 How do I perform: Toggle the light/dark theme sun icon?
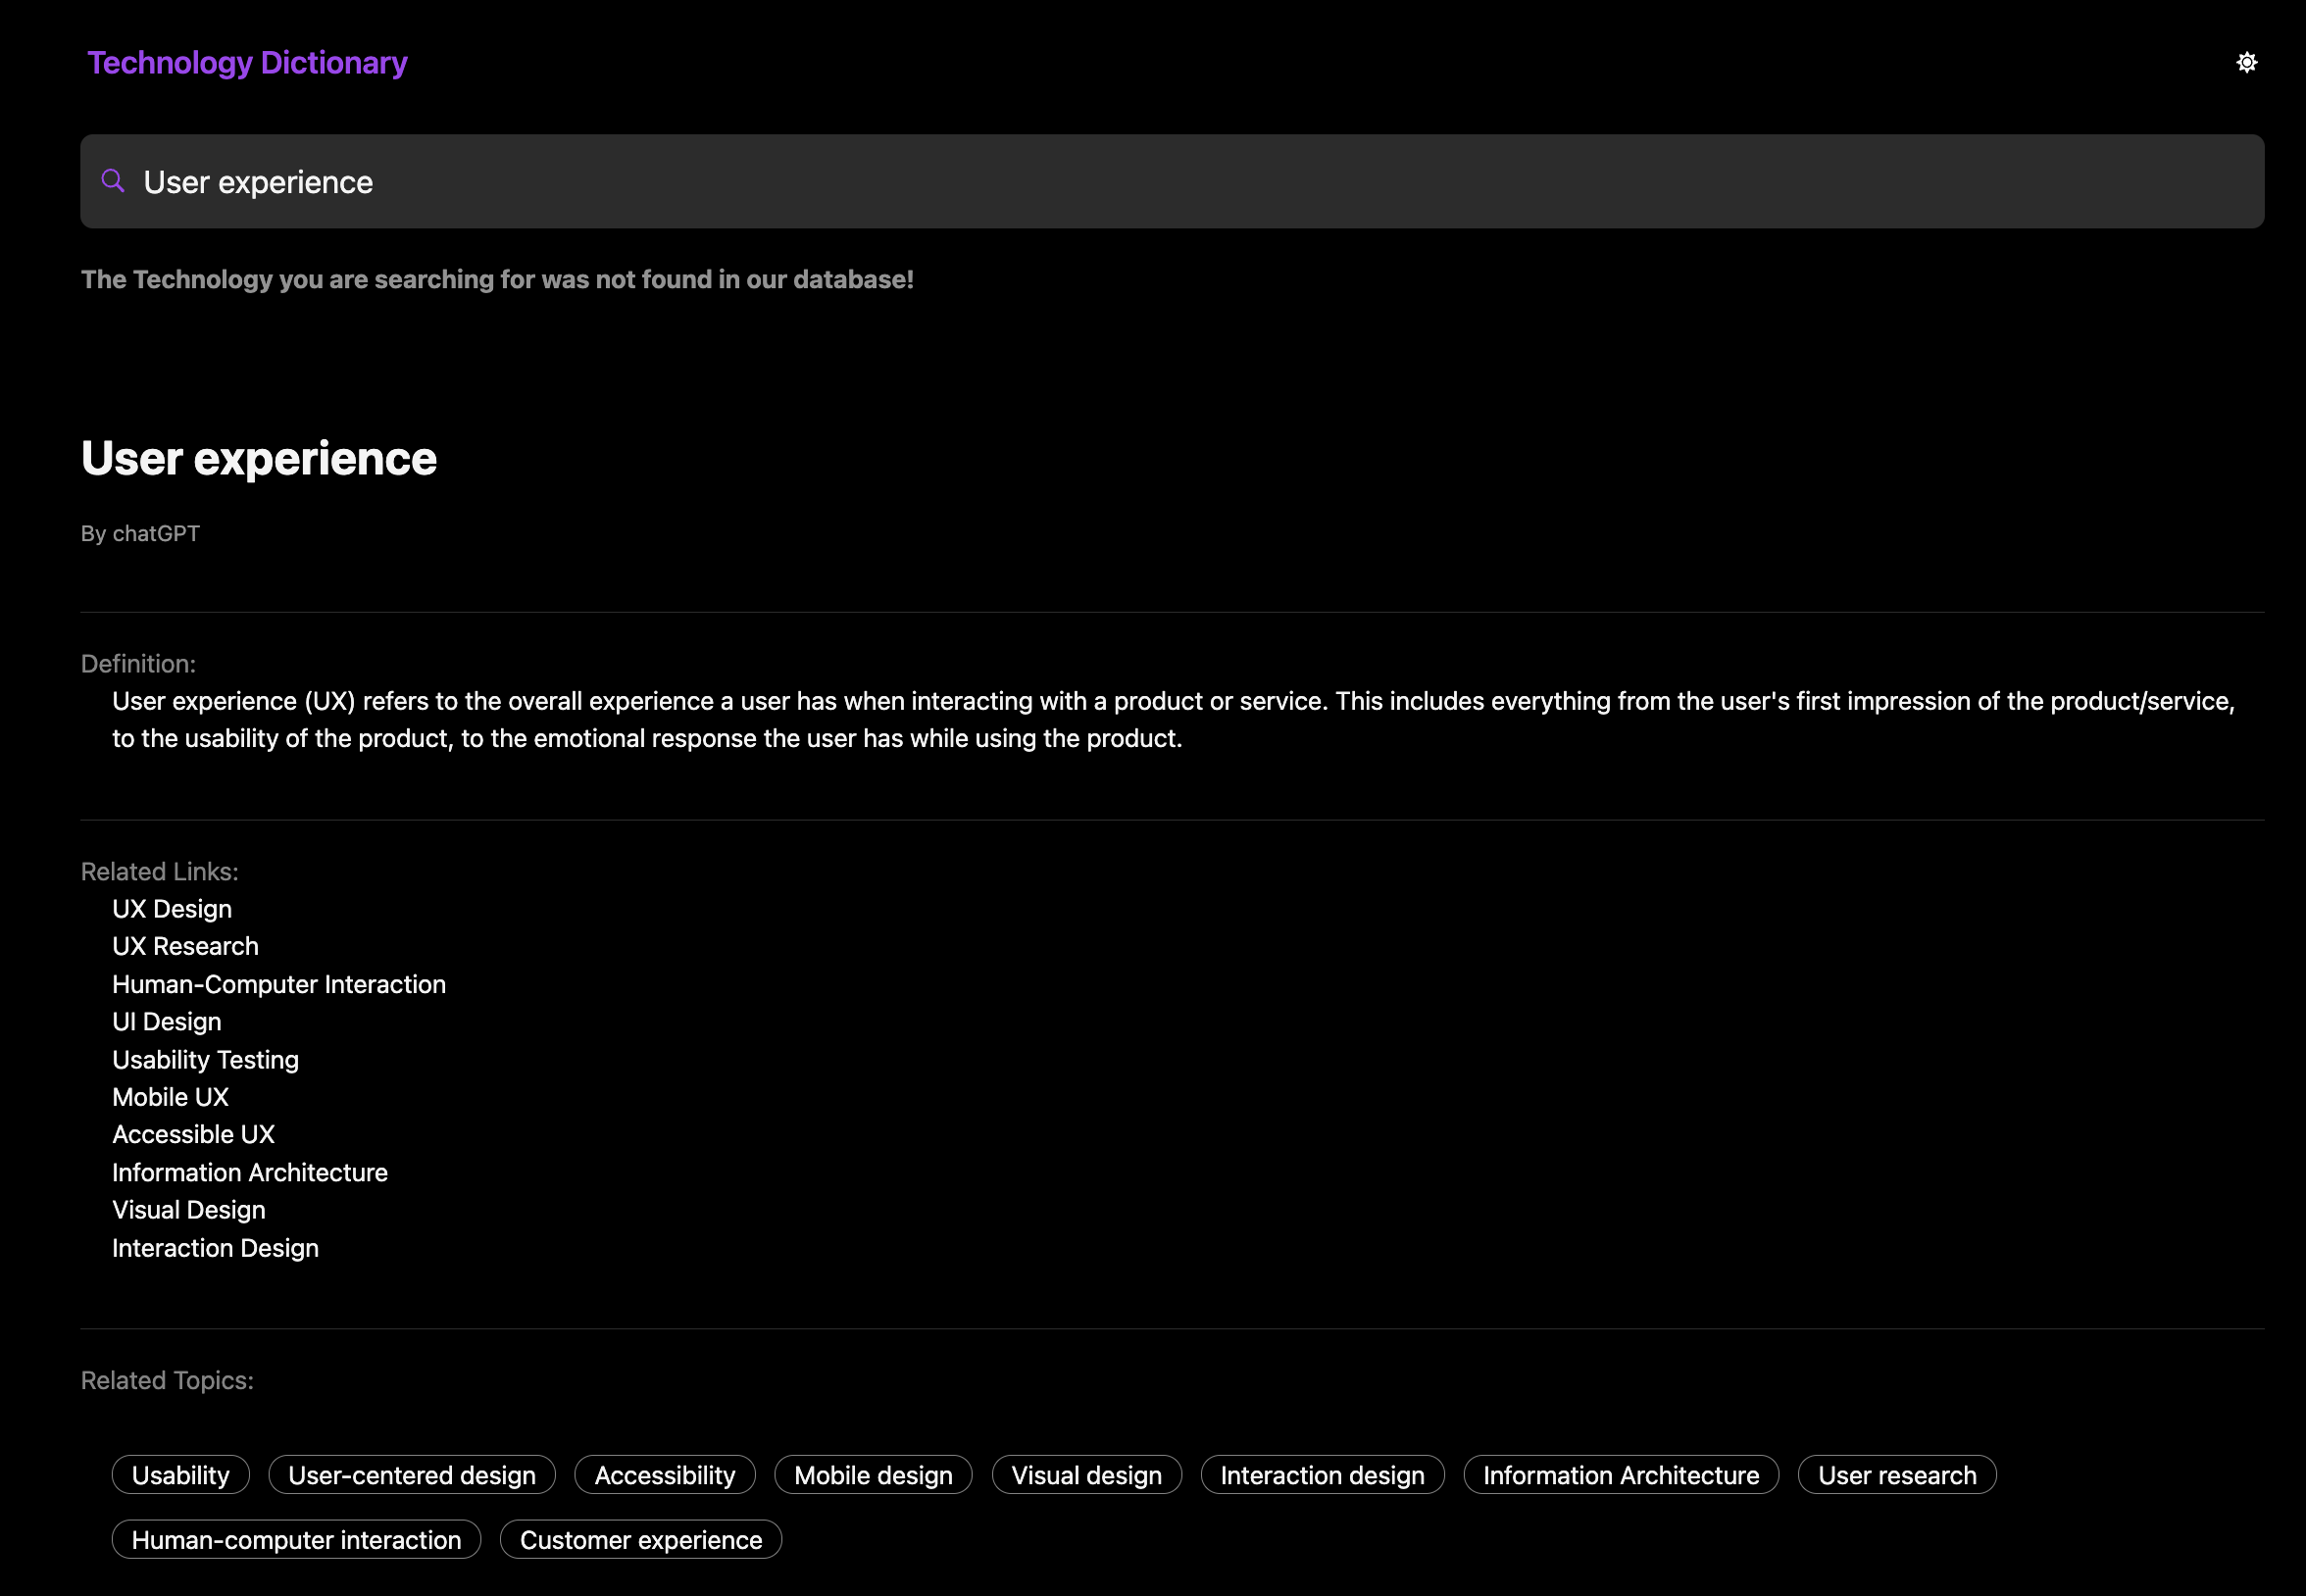2246,63
